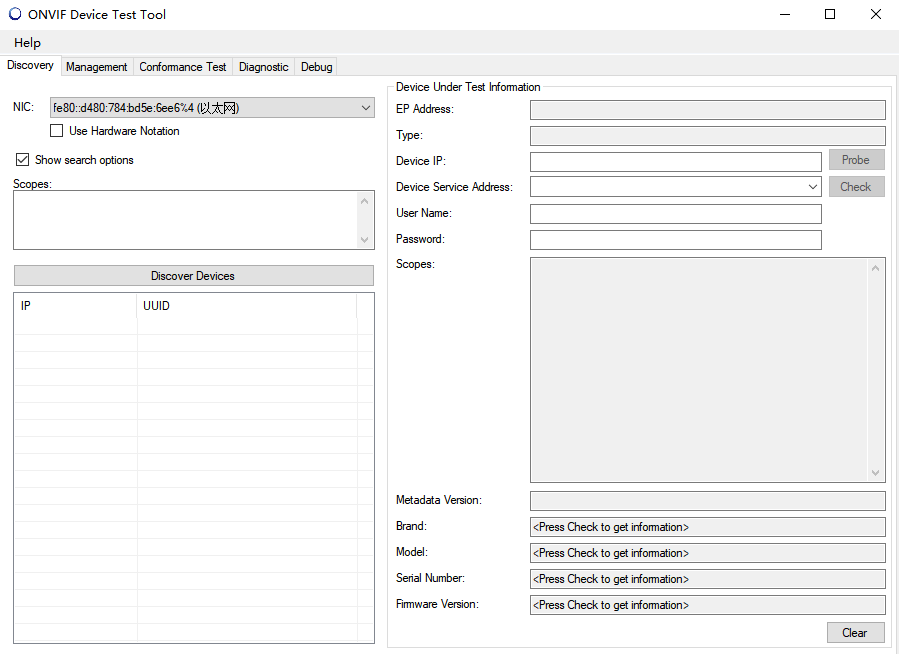Click the Check button
This screenshot has width=899, height=654.
[856, 187]
